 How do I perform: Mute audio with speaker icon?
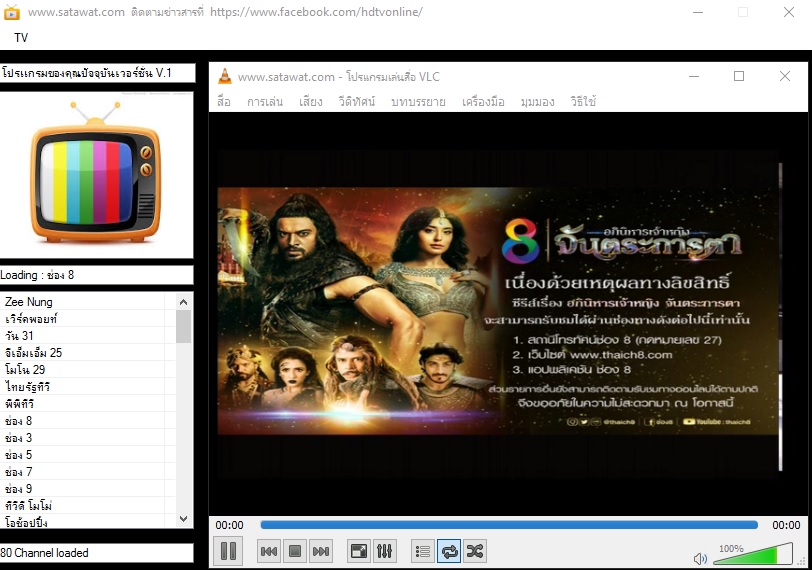(x=700, y=559)
